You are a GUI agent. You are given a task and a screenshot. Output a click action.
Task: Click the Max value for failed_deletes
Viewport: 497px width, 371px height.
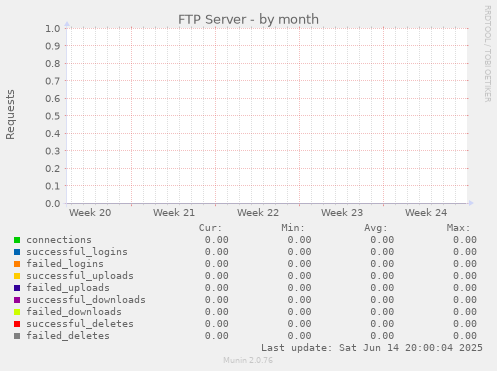click(465, 336)
